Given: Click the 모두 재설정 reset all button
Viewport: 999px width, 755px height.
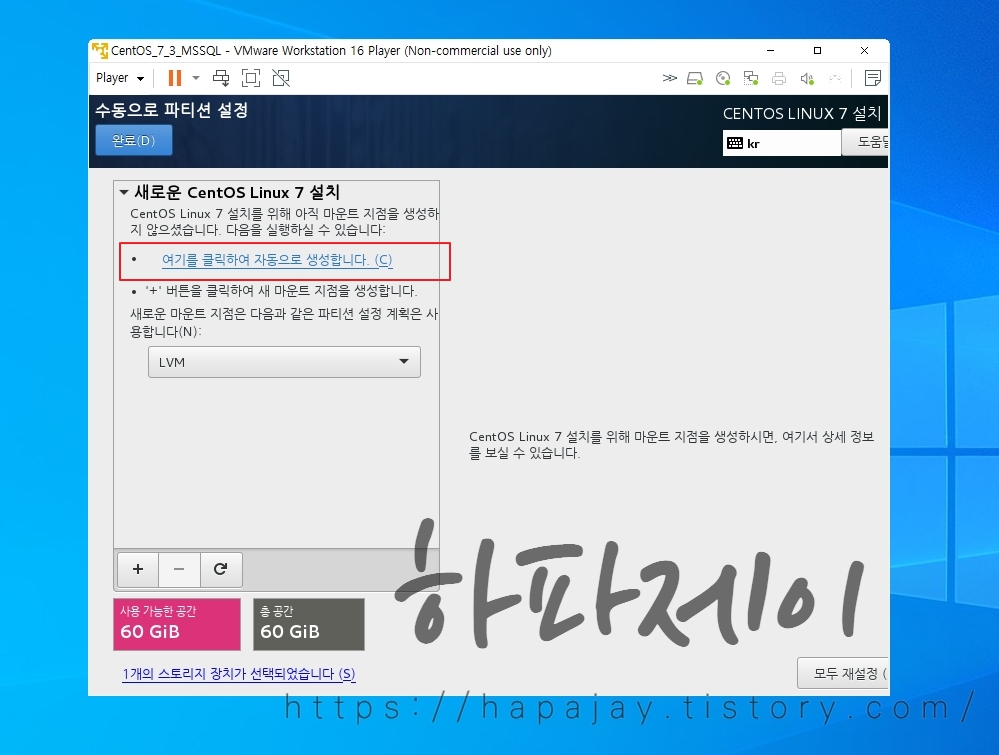Looking at the screenshot, I should (x=842, y=673).
